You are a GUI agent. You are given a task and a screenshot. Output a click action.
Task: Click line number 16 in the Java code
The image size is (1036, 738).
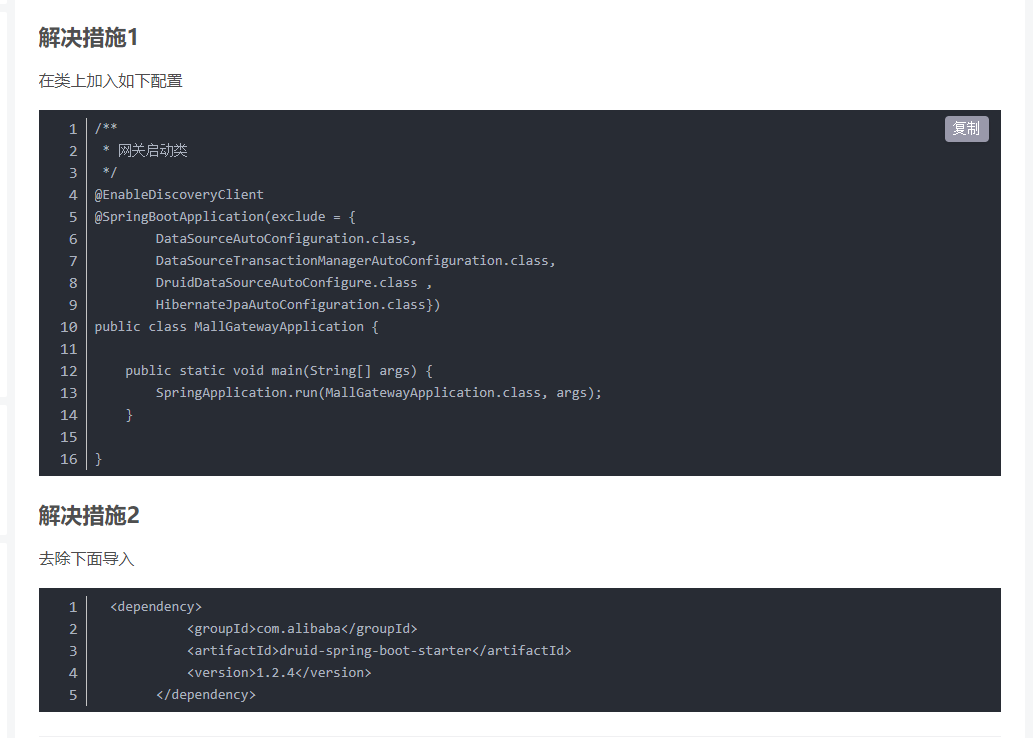pos(68,459)
